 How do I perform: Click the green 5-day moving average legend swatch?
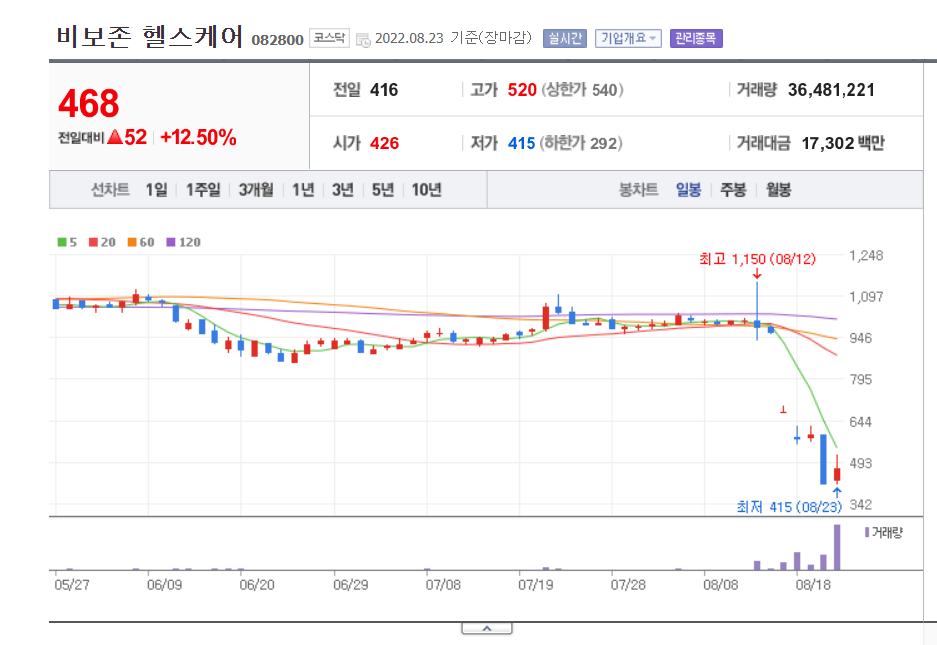click(x=62, y=242)
